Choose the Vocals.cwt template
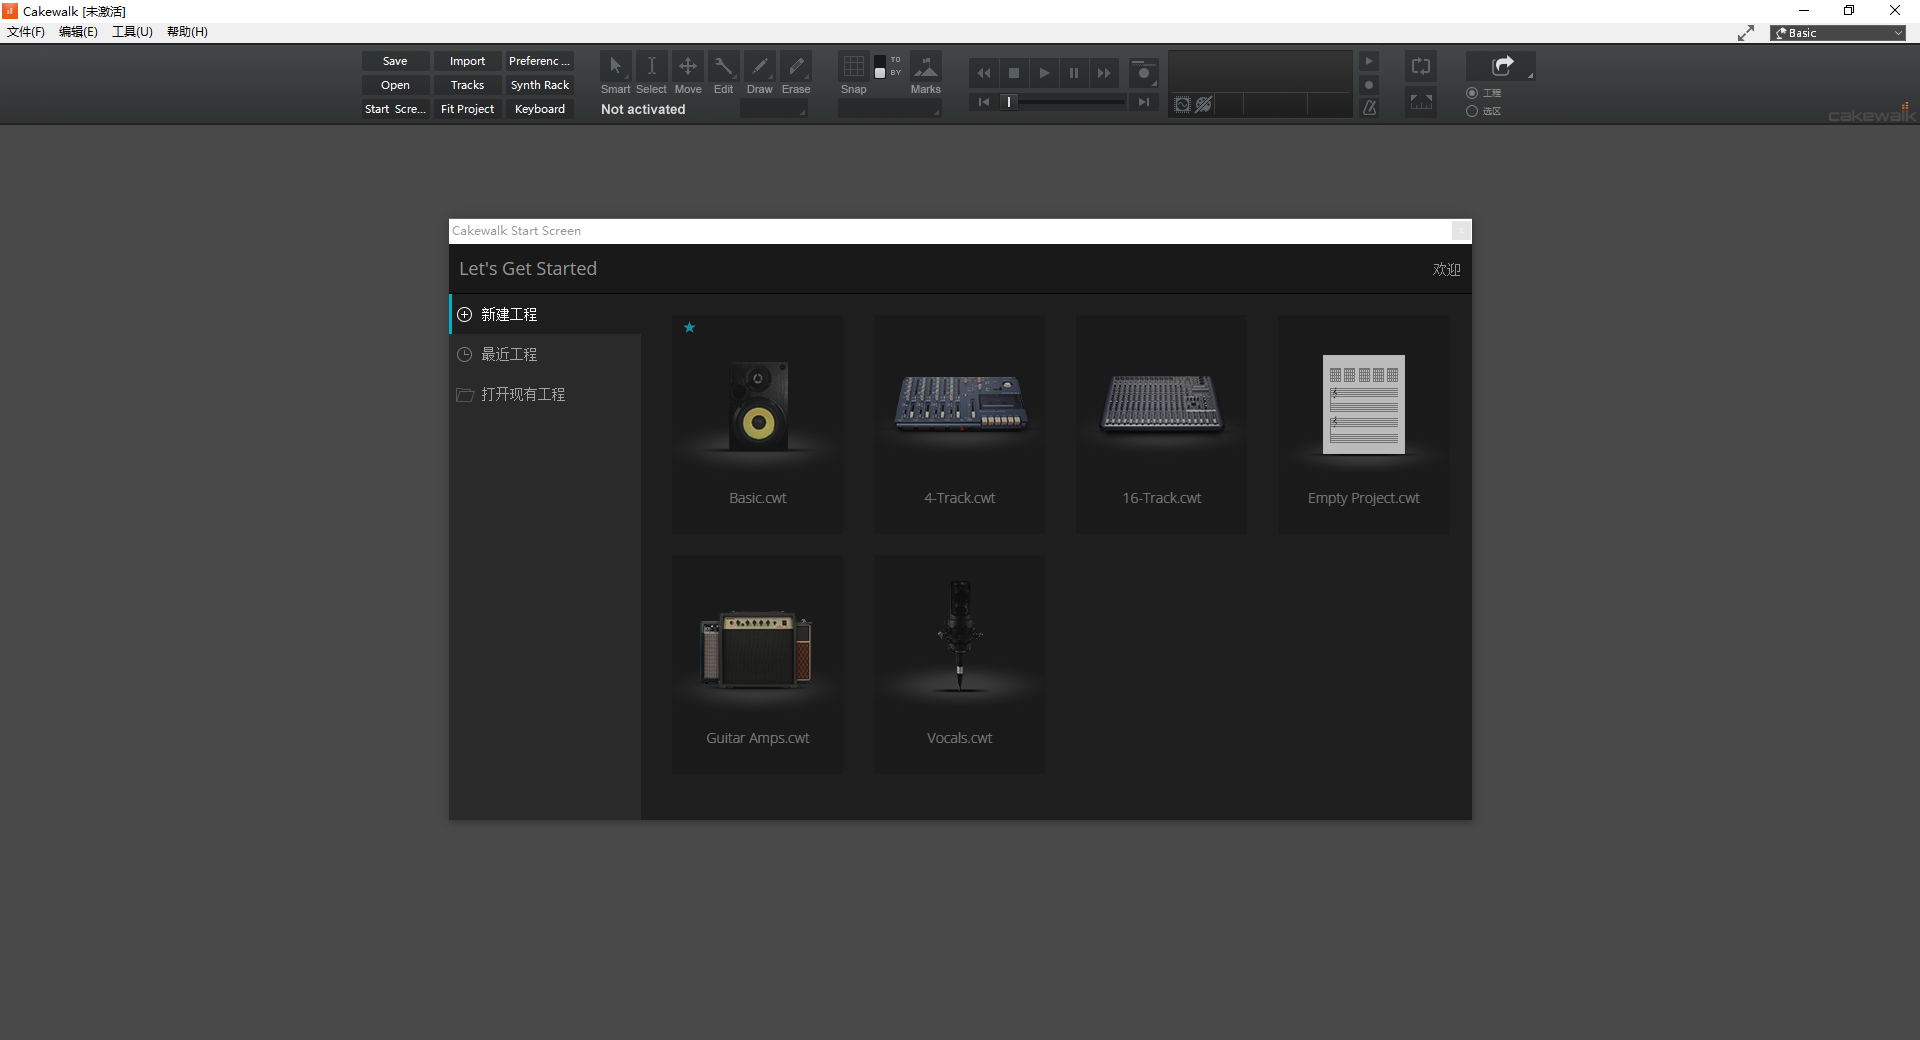The width and height of the screenshot is (1920, 1040). (x=959, y=664)
